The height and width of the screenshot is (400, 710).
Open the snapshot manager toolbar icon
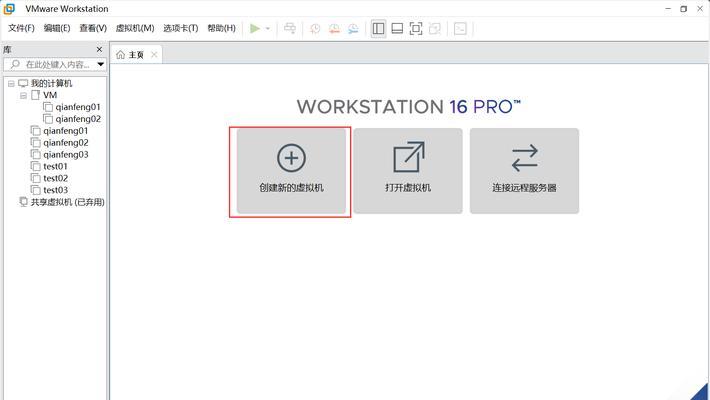click(353, 29)
